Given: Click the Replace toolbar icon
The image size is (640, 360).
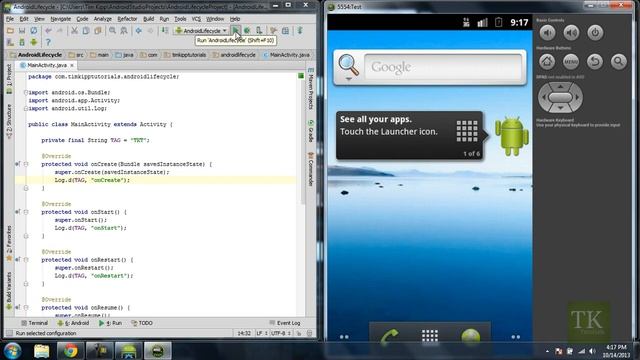Looking at the screenshot, I should [124, 31].
